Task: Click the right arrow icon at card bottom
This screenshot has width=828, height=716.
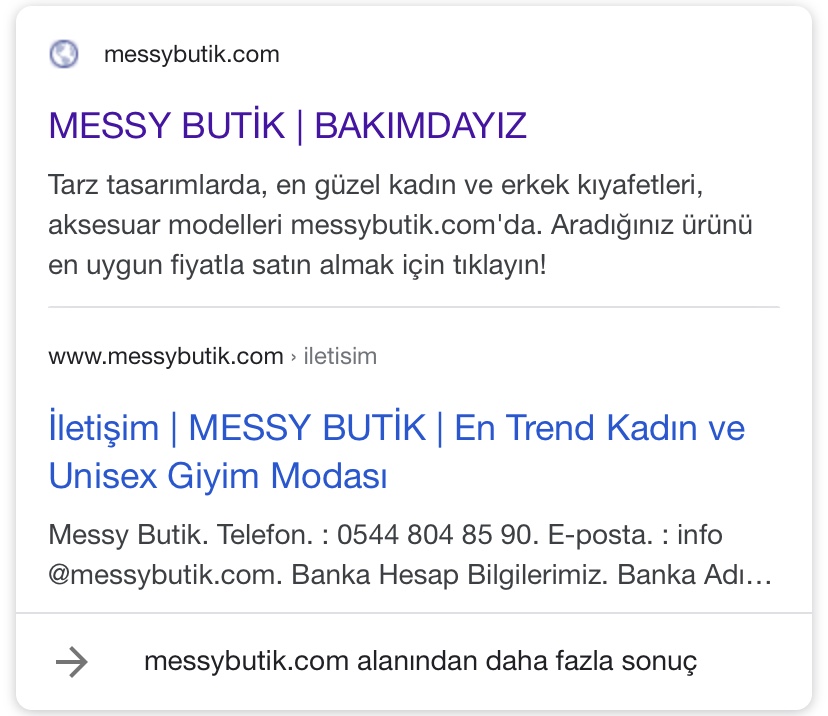Action: (72, 662)
